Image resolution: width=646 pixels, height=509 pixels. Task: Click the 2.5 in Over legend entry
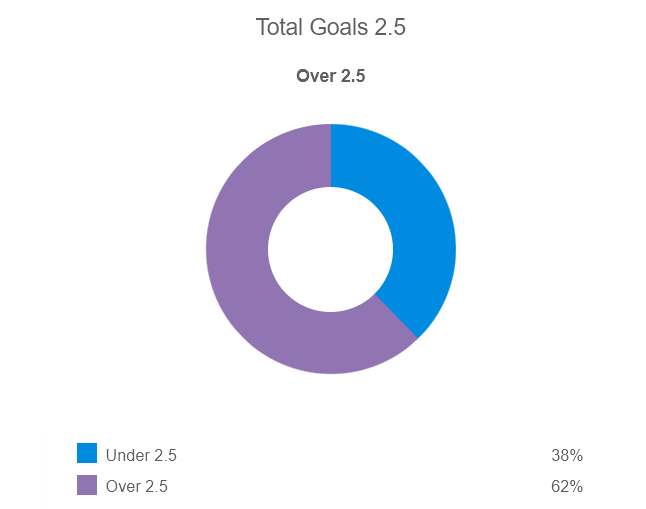tap(156, 487)
